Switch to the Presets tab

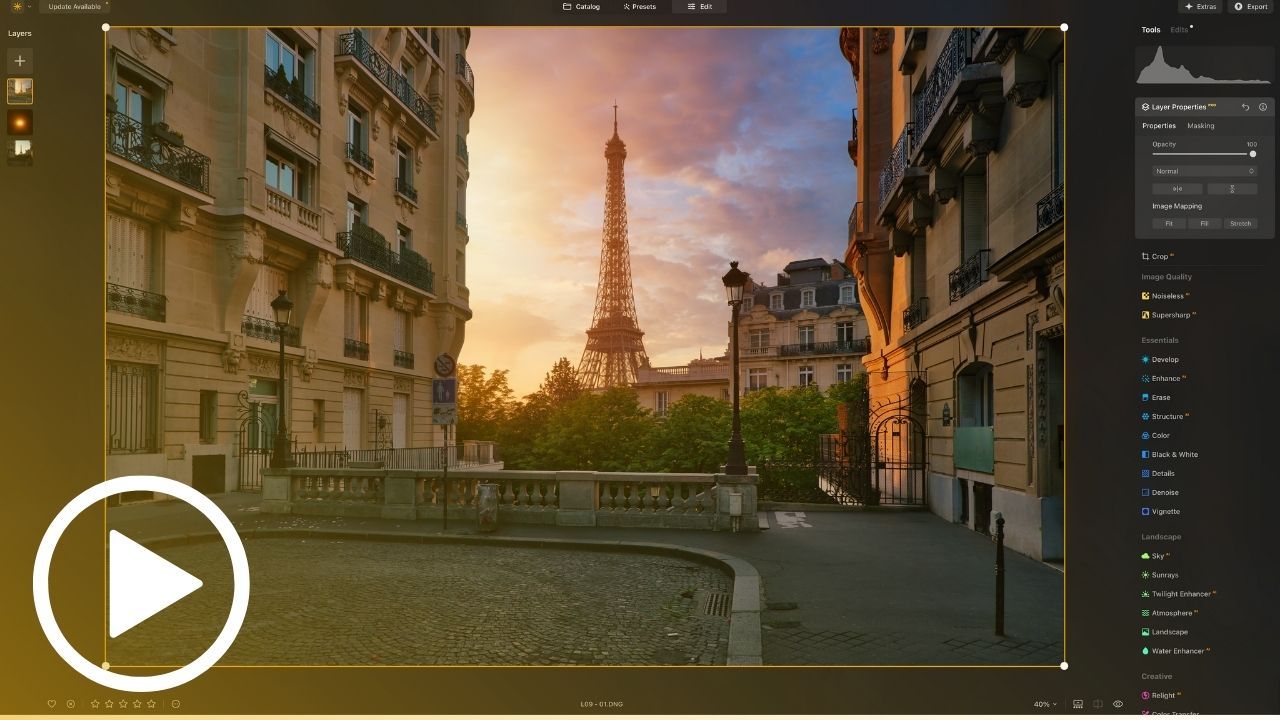click(x=640, y=7)
